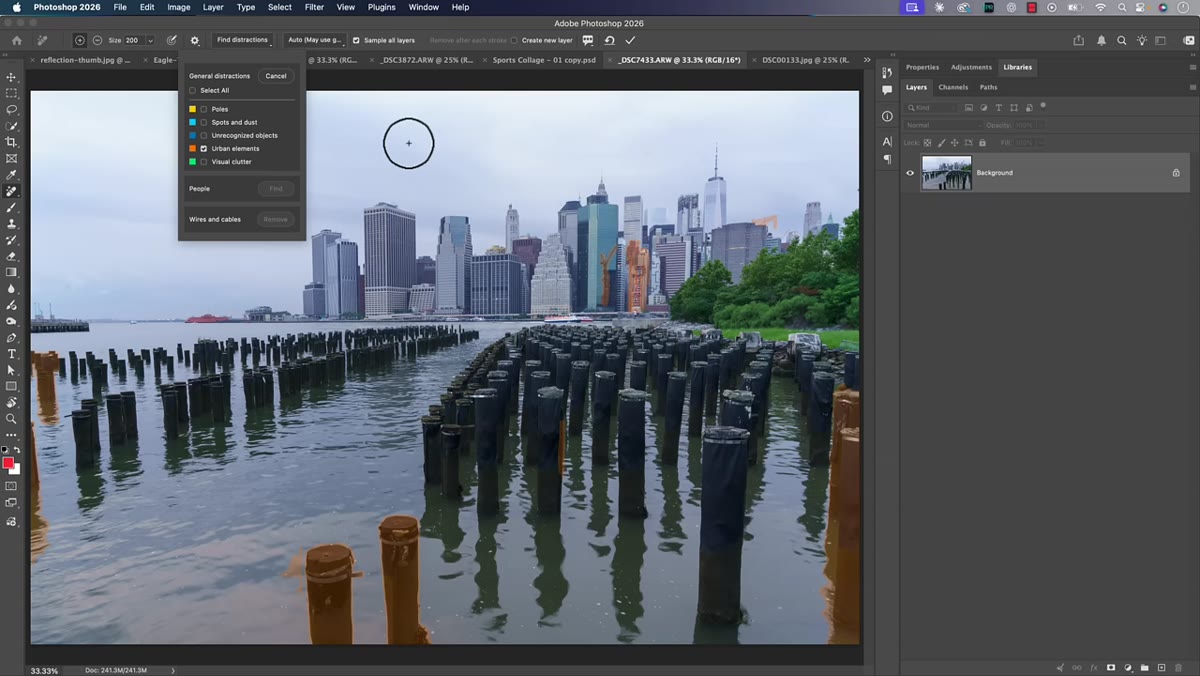
Task: Commit the removal with the checkmark
Action: tap(630, 40)
